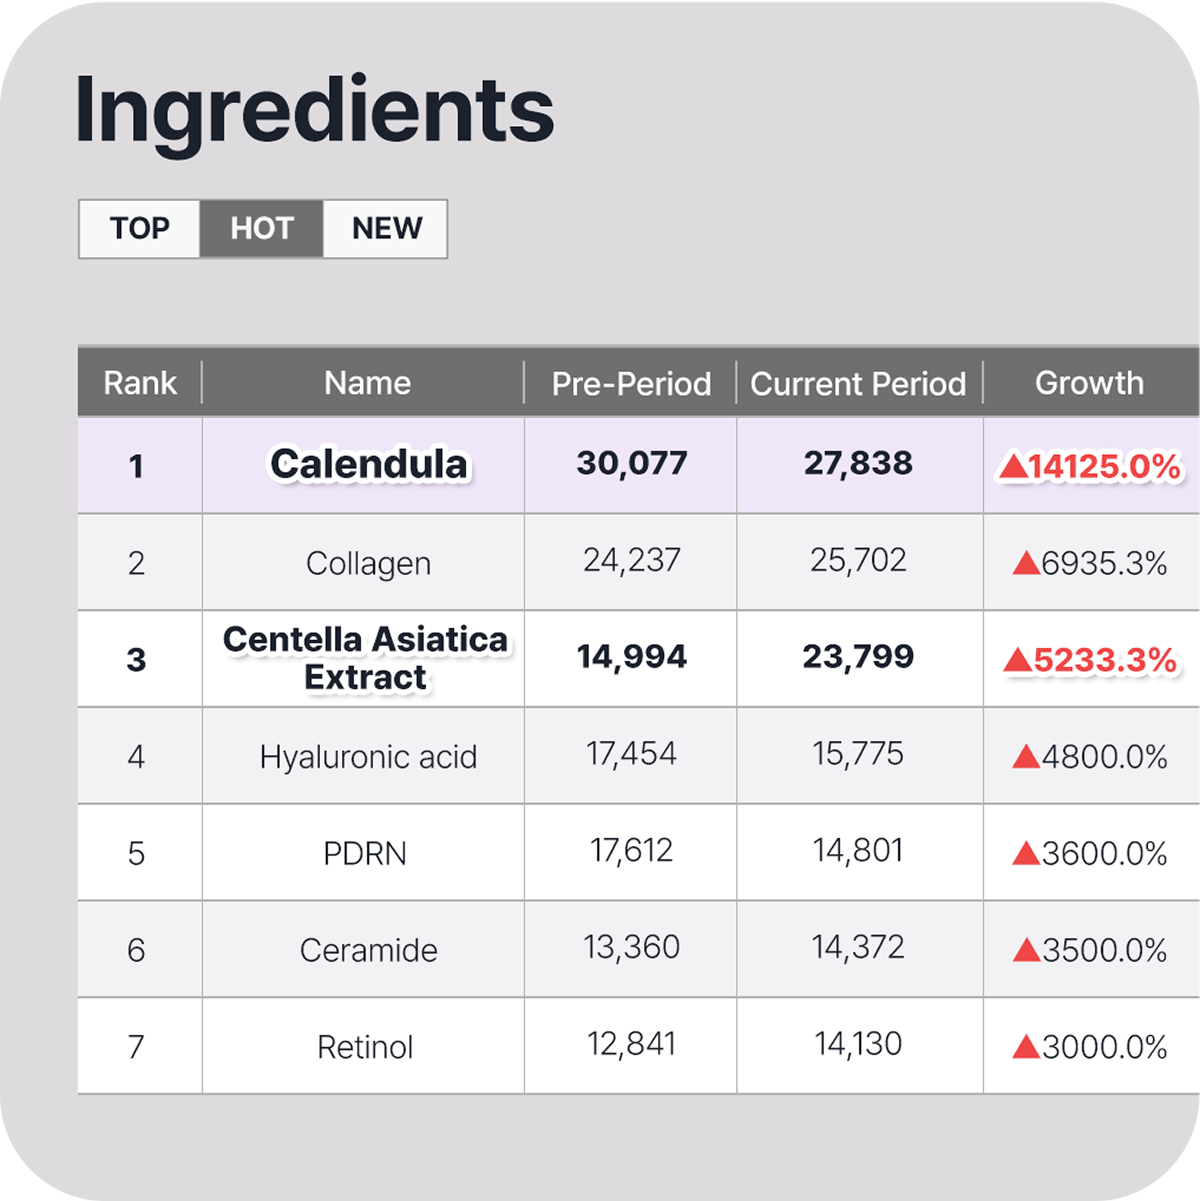Click growth arrow in PDRN row

[x=1026, y=854]
